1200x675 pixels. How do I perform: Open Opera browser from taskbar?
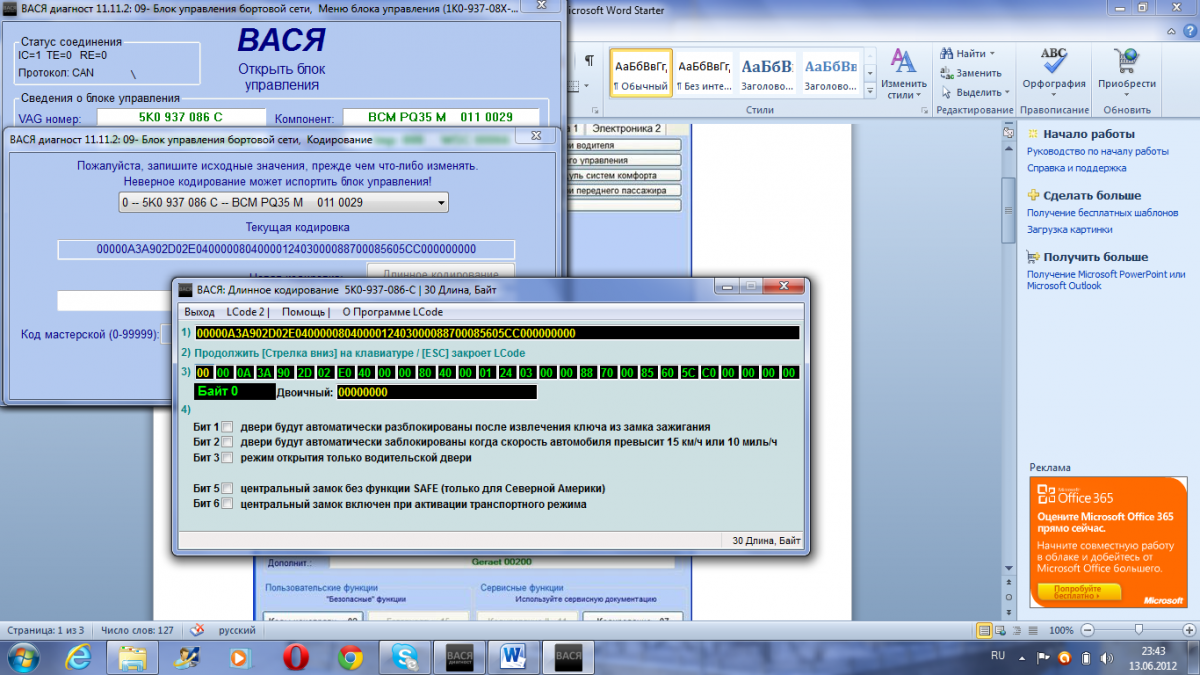pos(296,657)
